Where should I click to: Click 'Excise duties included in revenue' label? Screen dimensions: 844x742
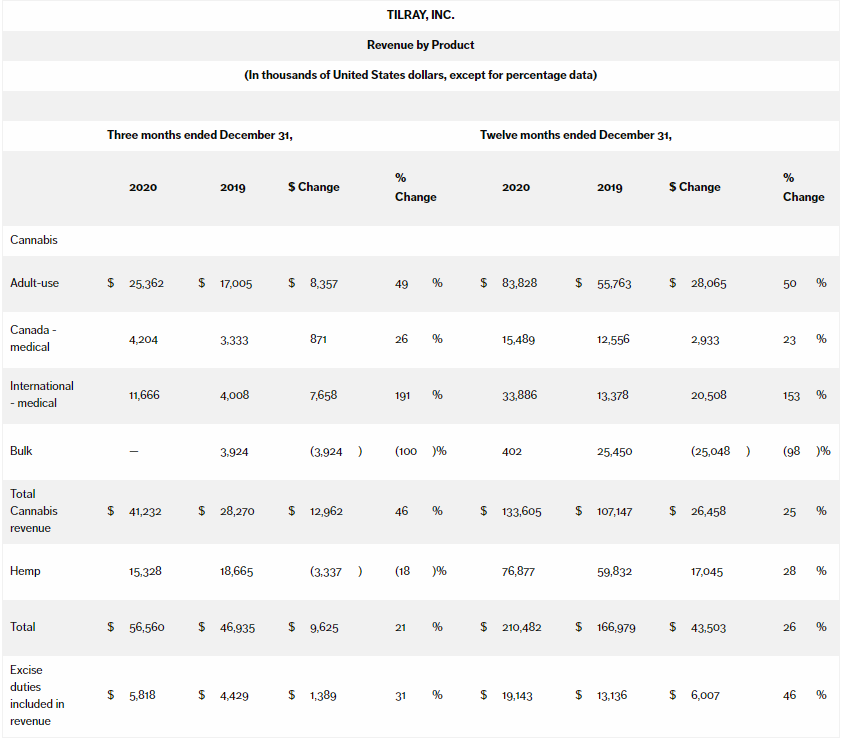[37, 695]
